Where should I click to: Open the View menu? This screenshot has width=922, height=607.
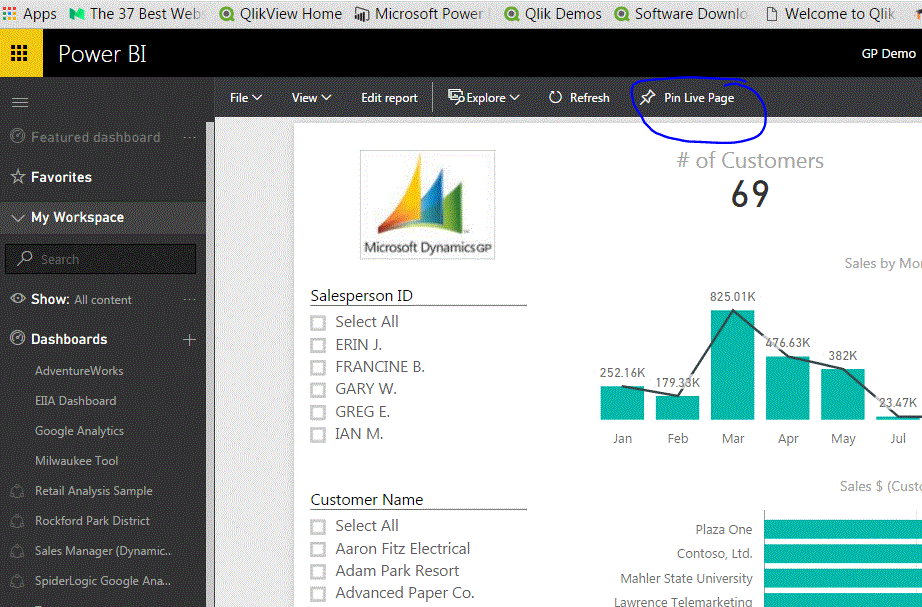[310, 97]
